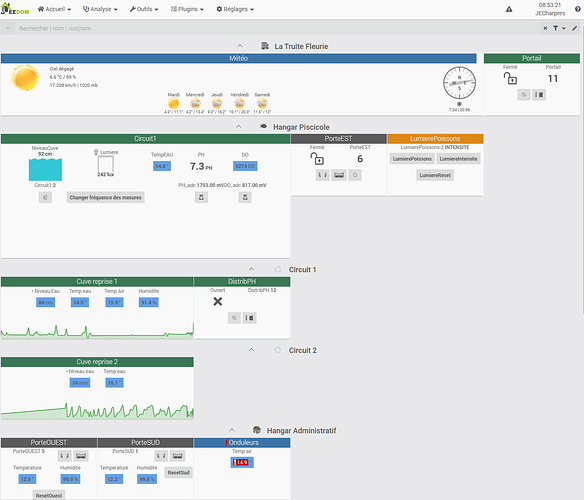The width and height of the screenshot is (584, 500).
Task: Collapse the Hangar Piscicole section
Action: [x=238, y=127]
